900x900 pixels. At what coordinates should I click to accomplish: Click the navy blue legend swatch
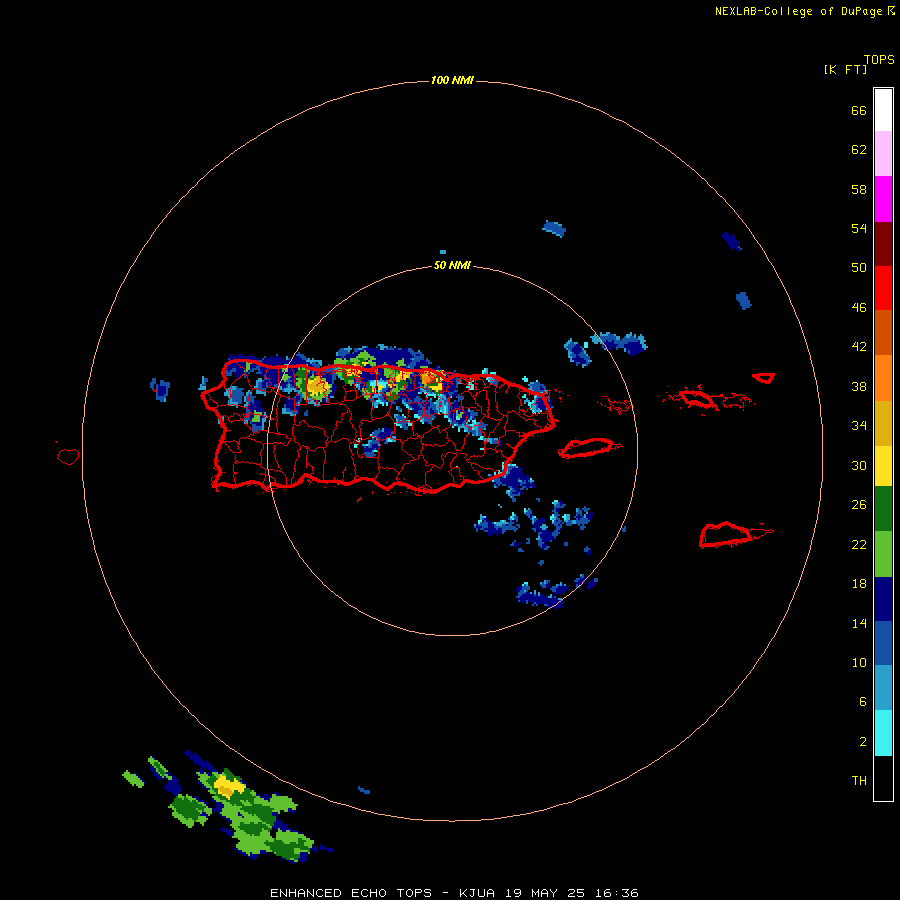point(883,599)
